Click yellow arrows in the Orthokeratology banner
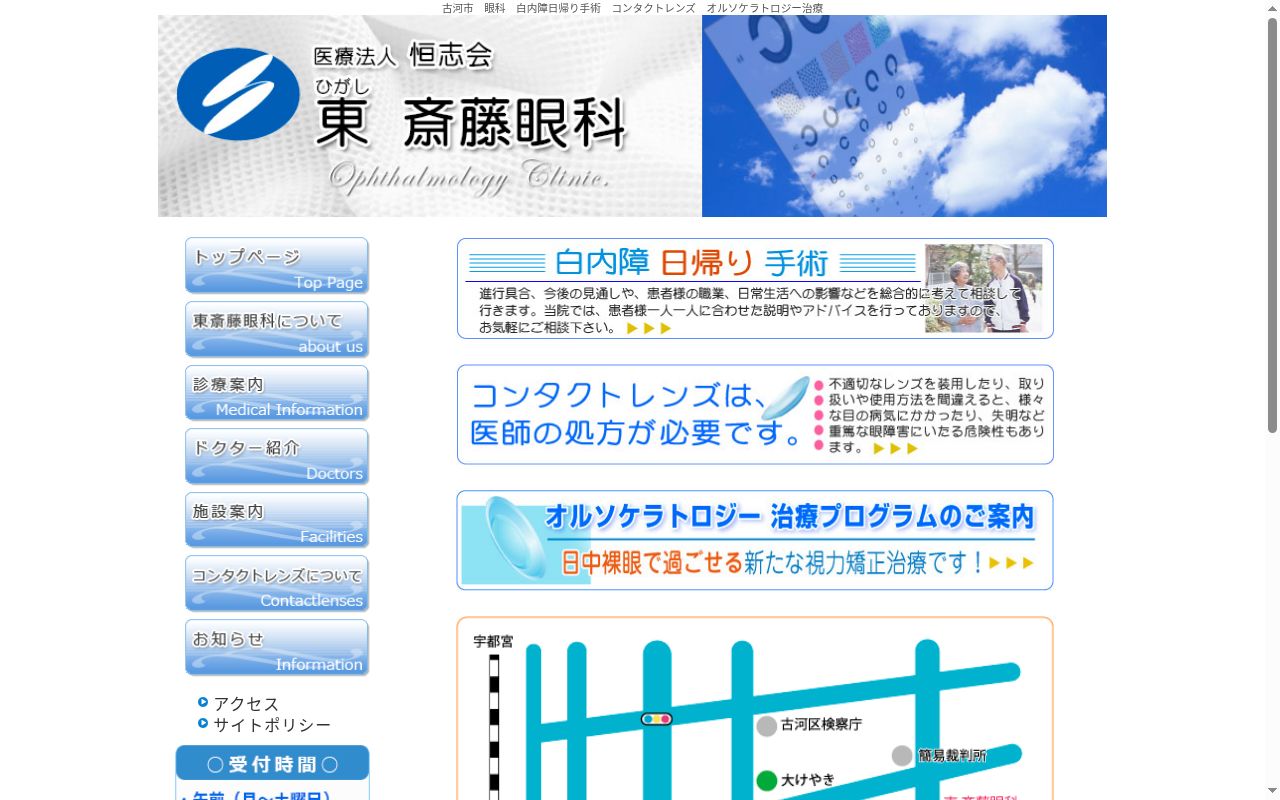This screenshot has width=1280, height=800. tap(1011, 563)
